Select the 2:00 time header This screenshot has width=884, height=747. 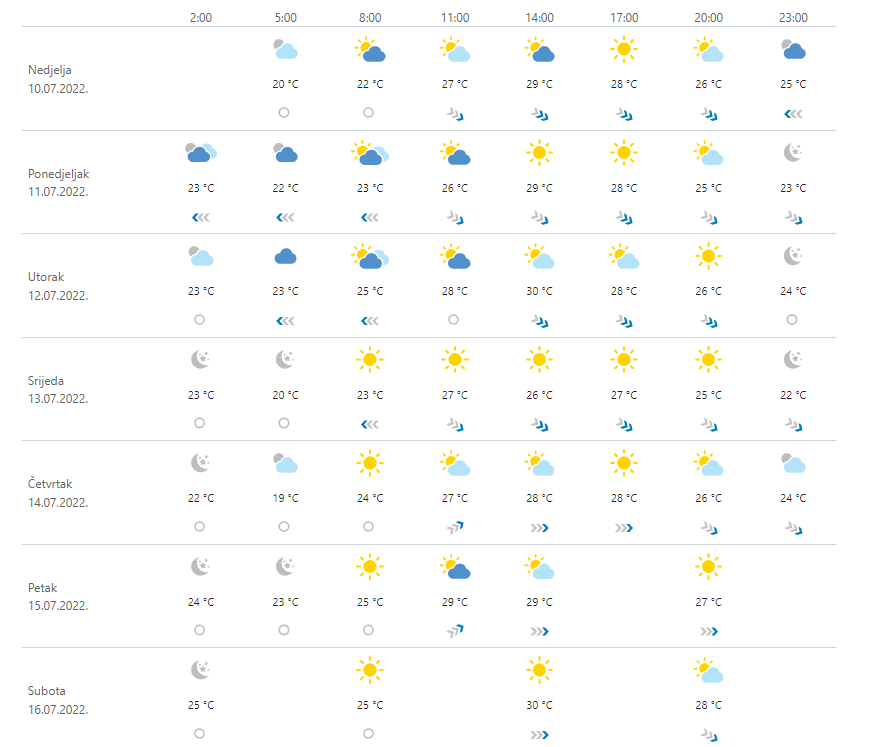point(200,17)
